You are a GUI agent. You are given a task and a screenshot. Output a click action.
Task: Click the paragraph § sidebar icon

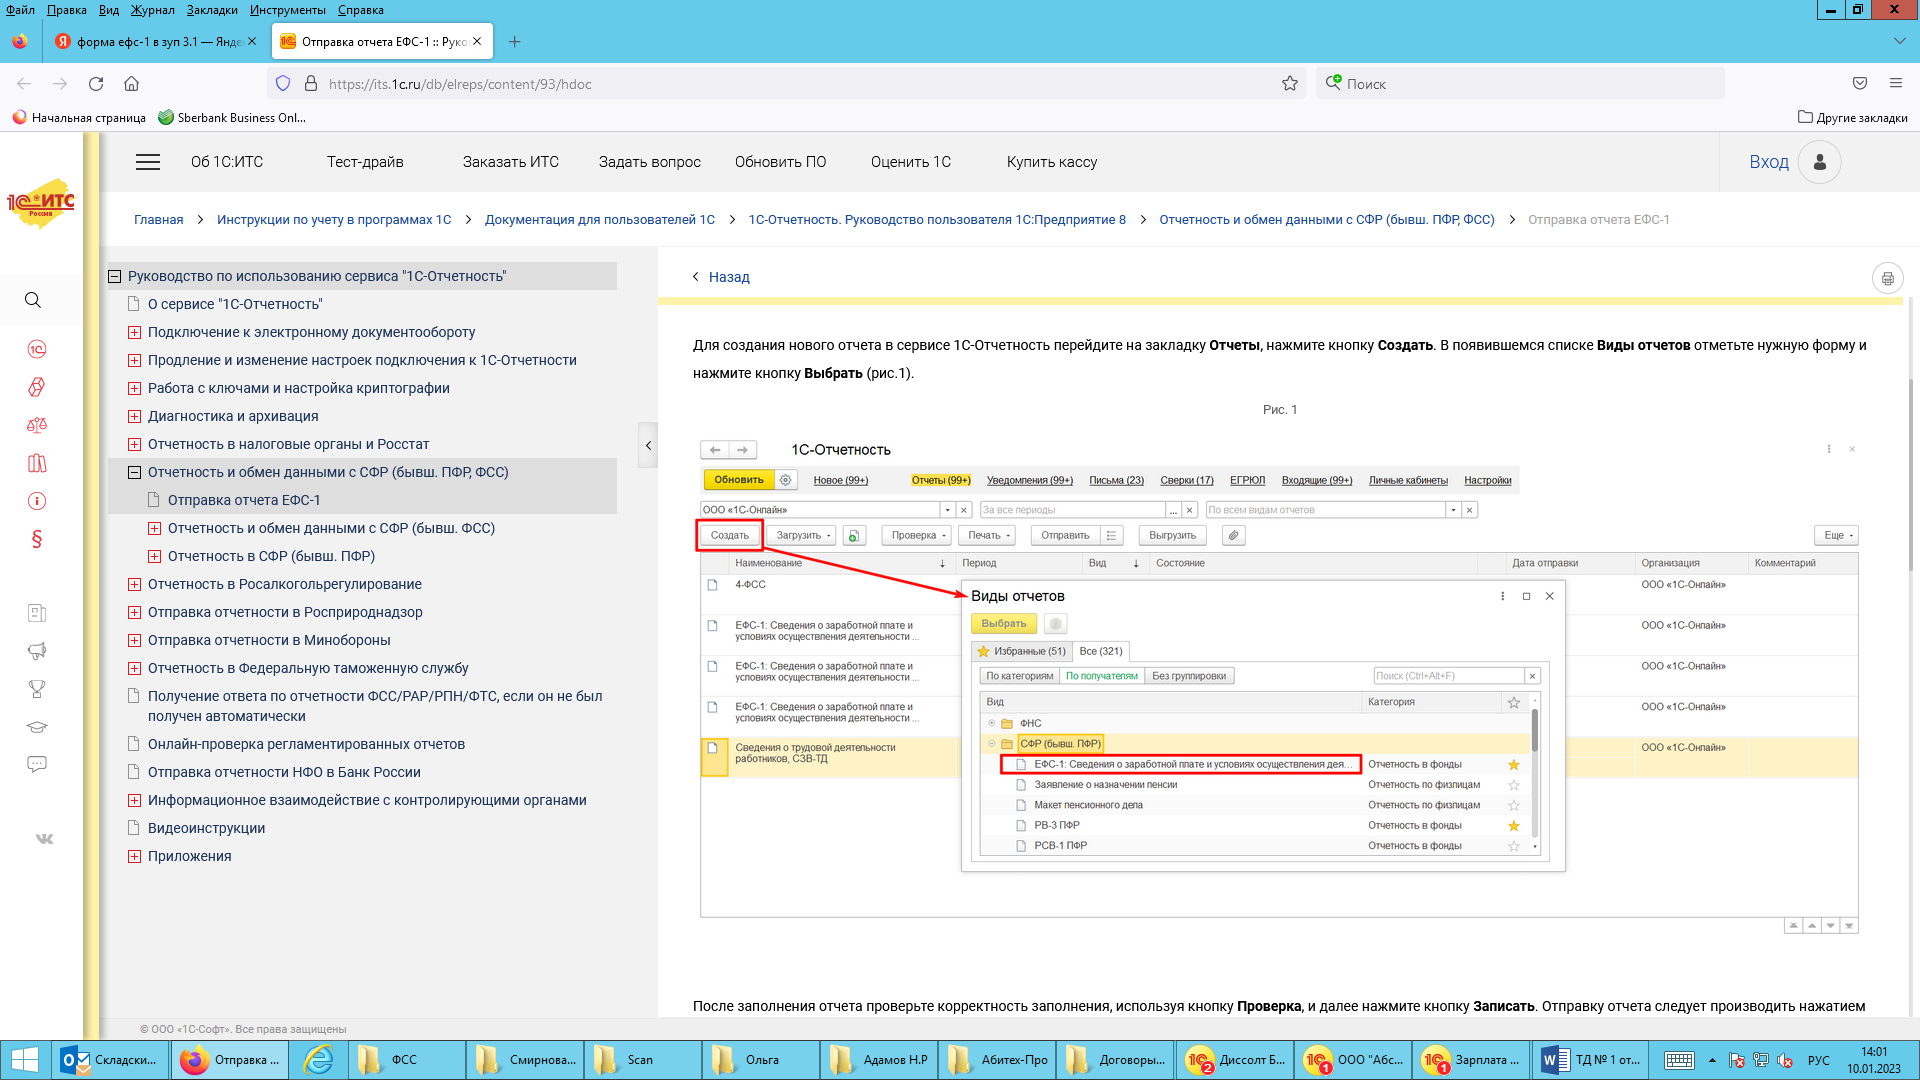(37, 539)
